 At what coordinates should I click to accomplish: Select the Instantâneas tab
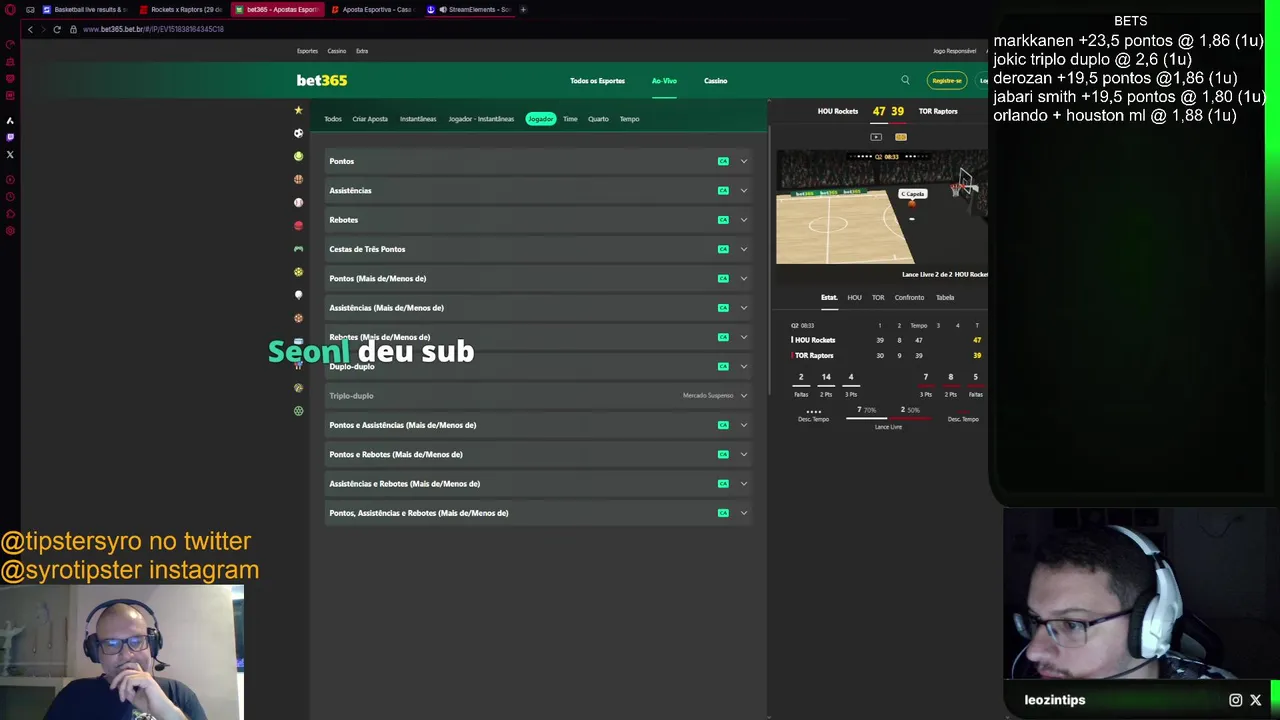[418, 119]
